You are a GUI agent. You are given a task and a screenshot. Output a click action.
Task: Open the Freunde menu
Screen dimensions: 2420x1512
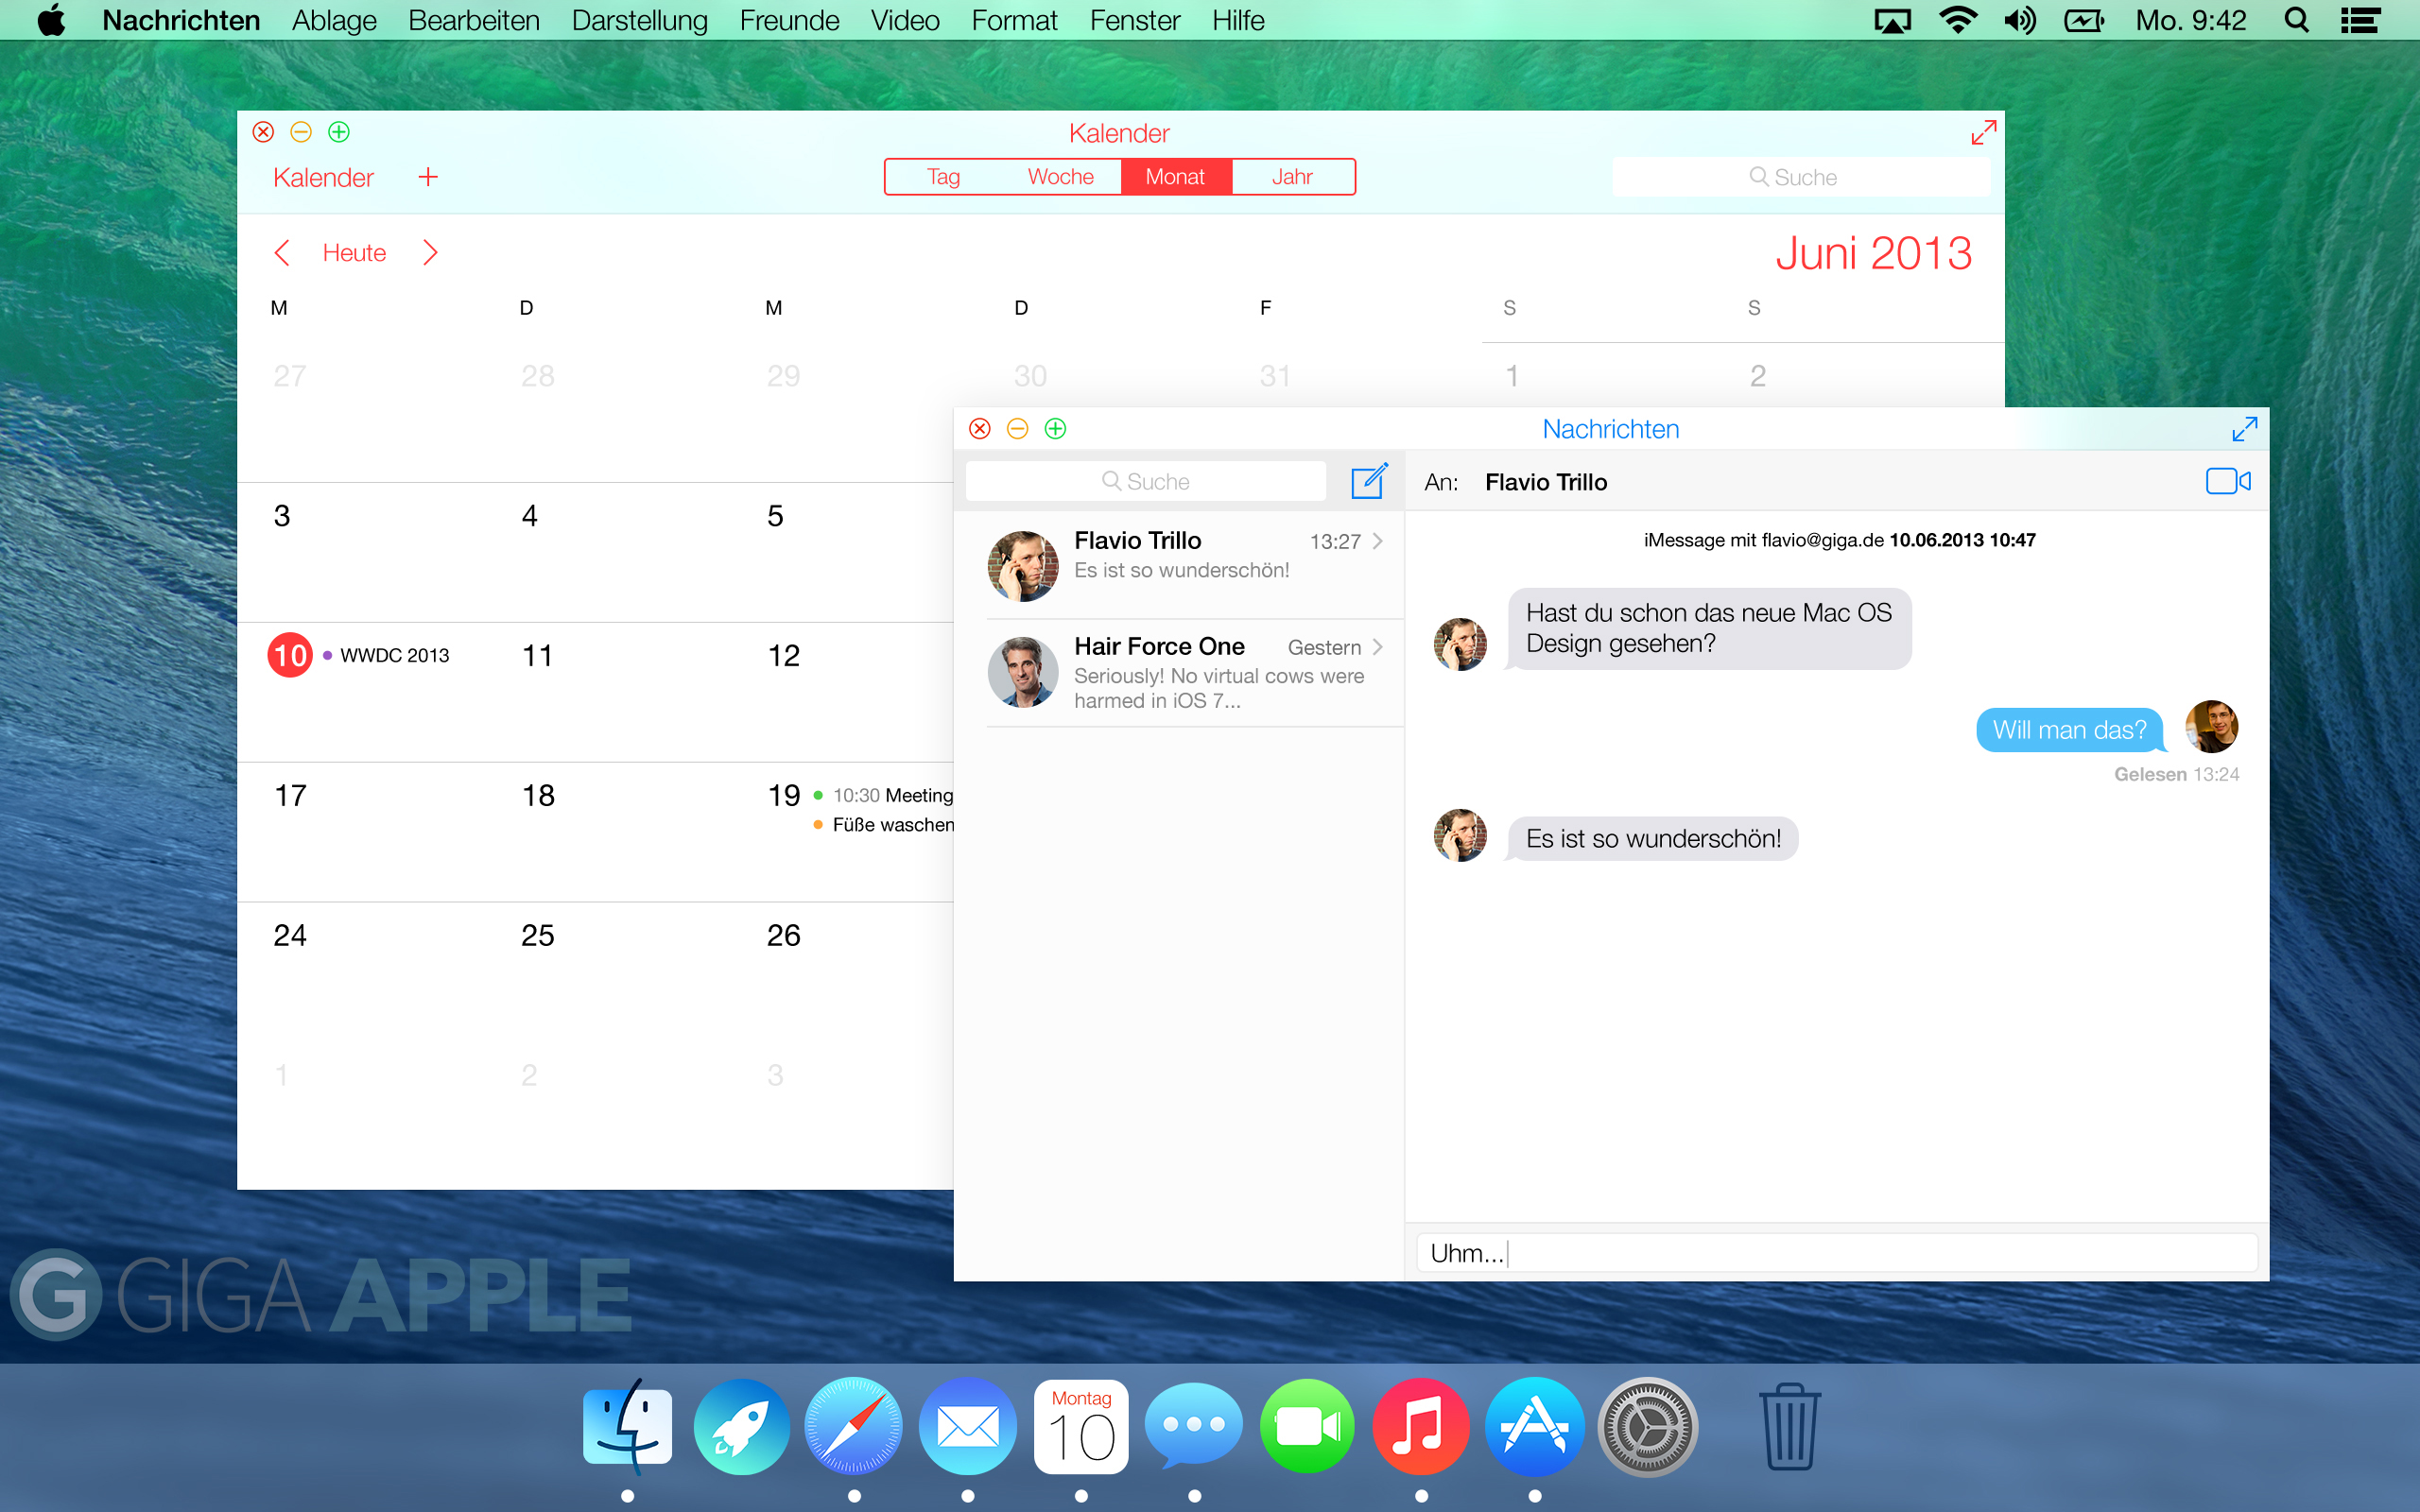(789, 20)
